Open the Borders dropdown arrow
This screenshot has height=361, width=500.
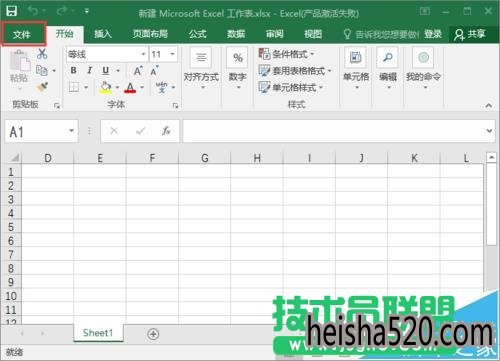click(86, 87)
